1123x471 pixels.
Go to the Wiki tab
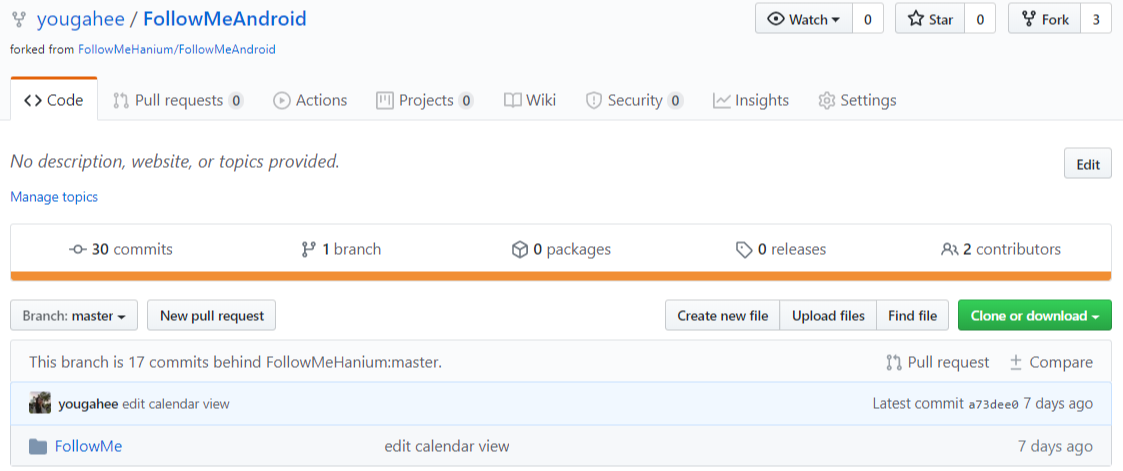click(530, 100)
